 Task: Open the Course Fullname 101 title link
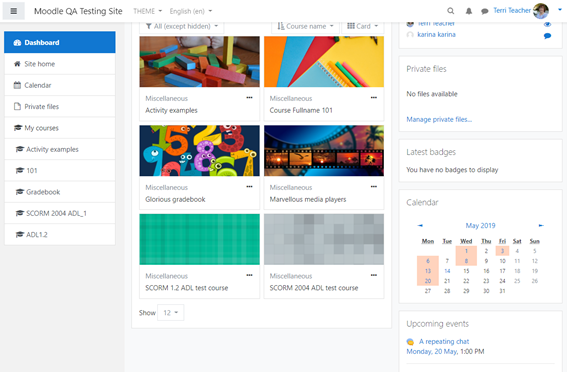301,110
